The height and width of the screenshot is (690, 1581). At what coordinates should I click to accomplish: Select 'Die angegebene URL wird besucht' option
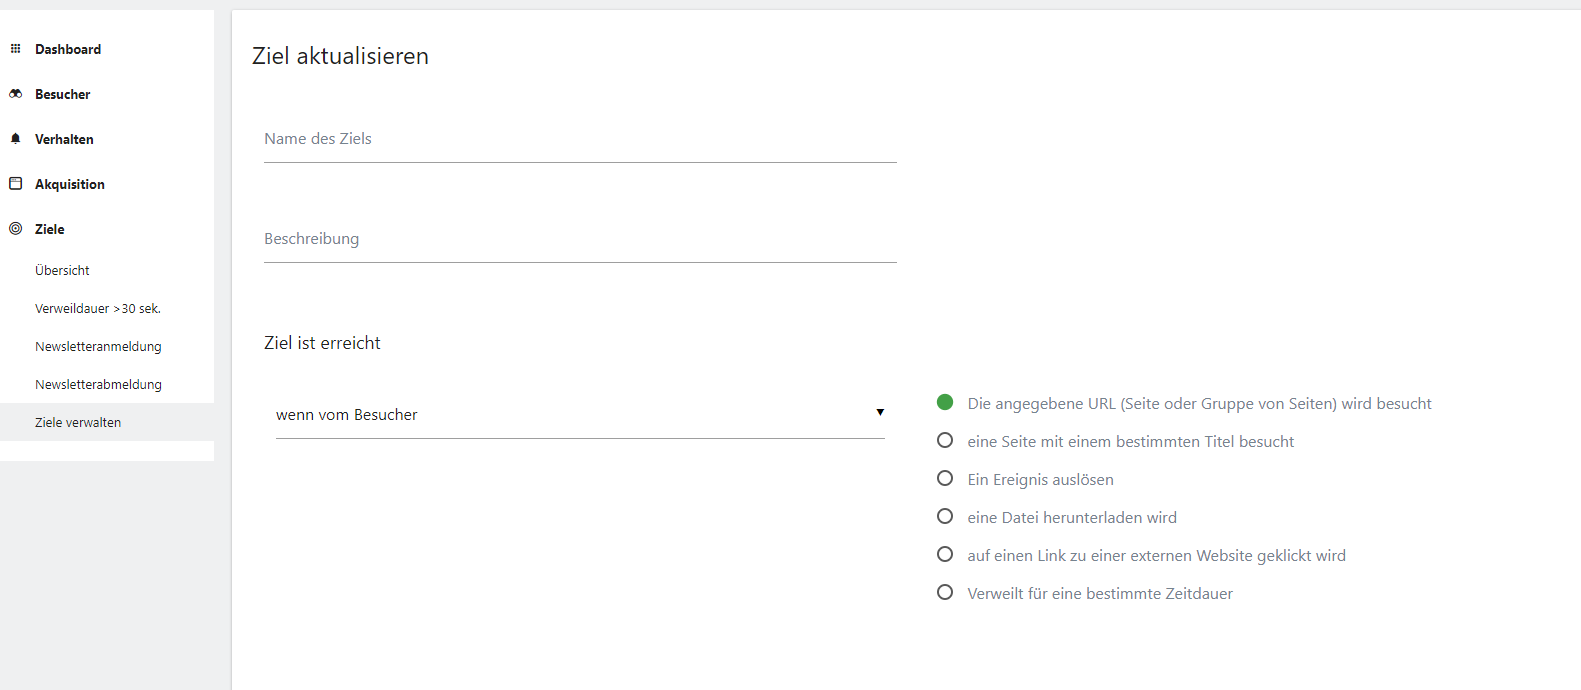click(945, 403)
